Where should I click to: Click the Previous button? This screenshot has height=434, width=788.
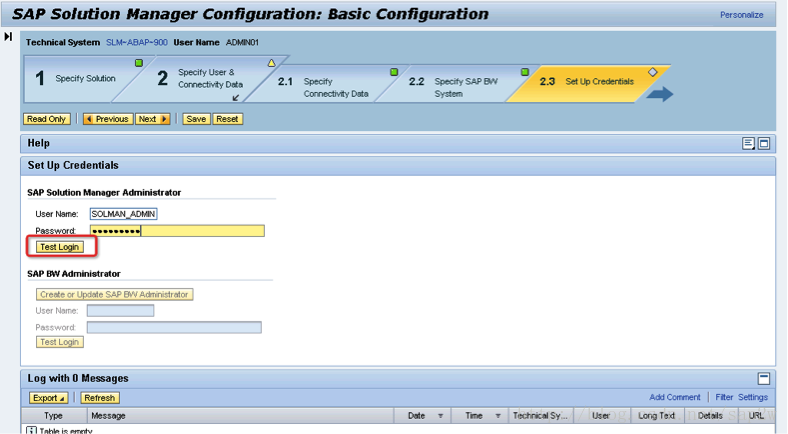coord(108,119)
